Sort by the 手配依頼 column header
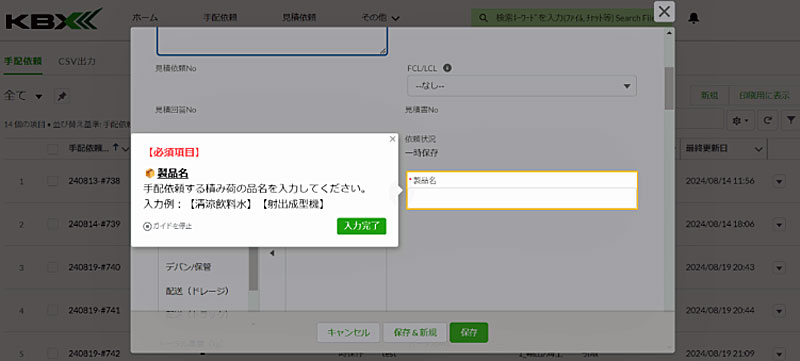Viewport: 800px width, 361px height. [89, 148]
